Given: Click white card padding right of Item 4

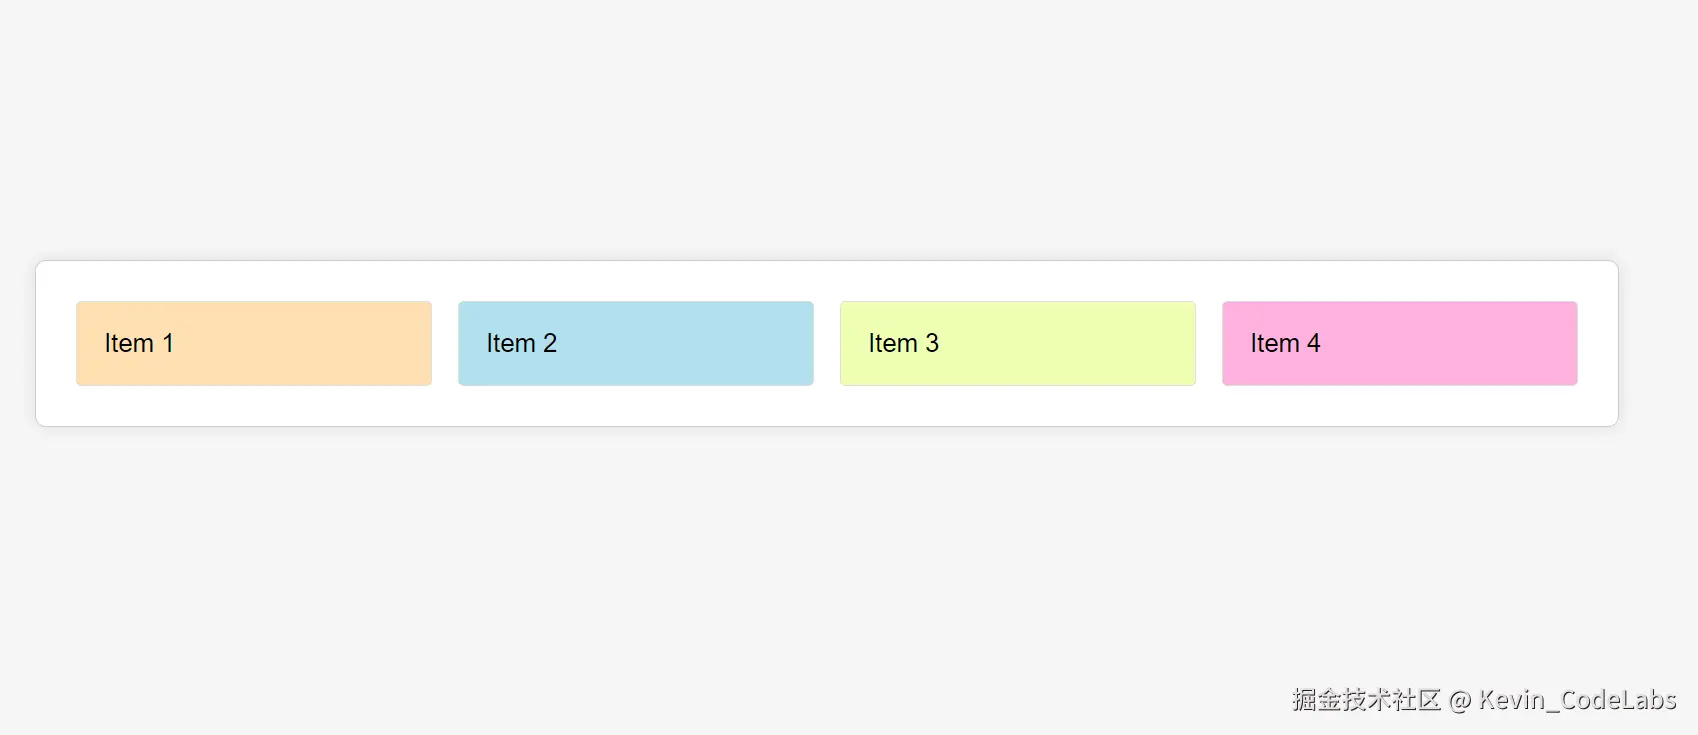Looking at the screenshot, I should tap(1597, 343).
